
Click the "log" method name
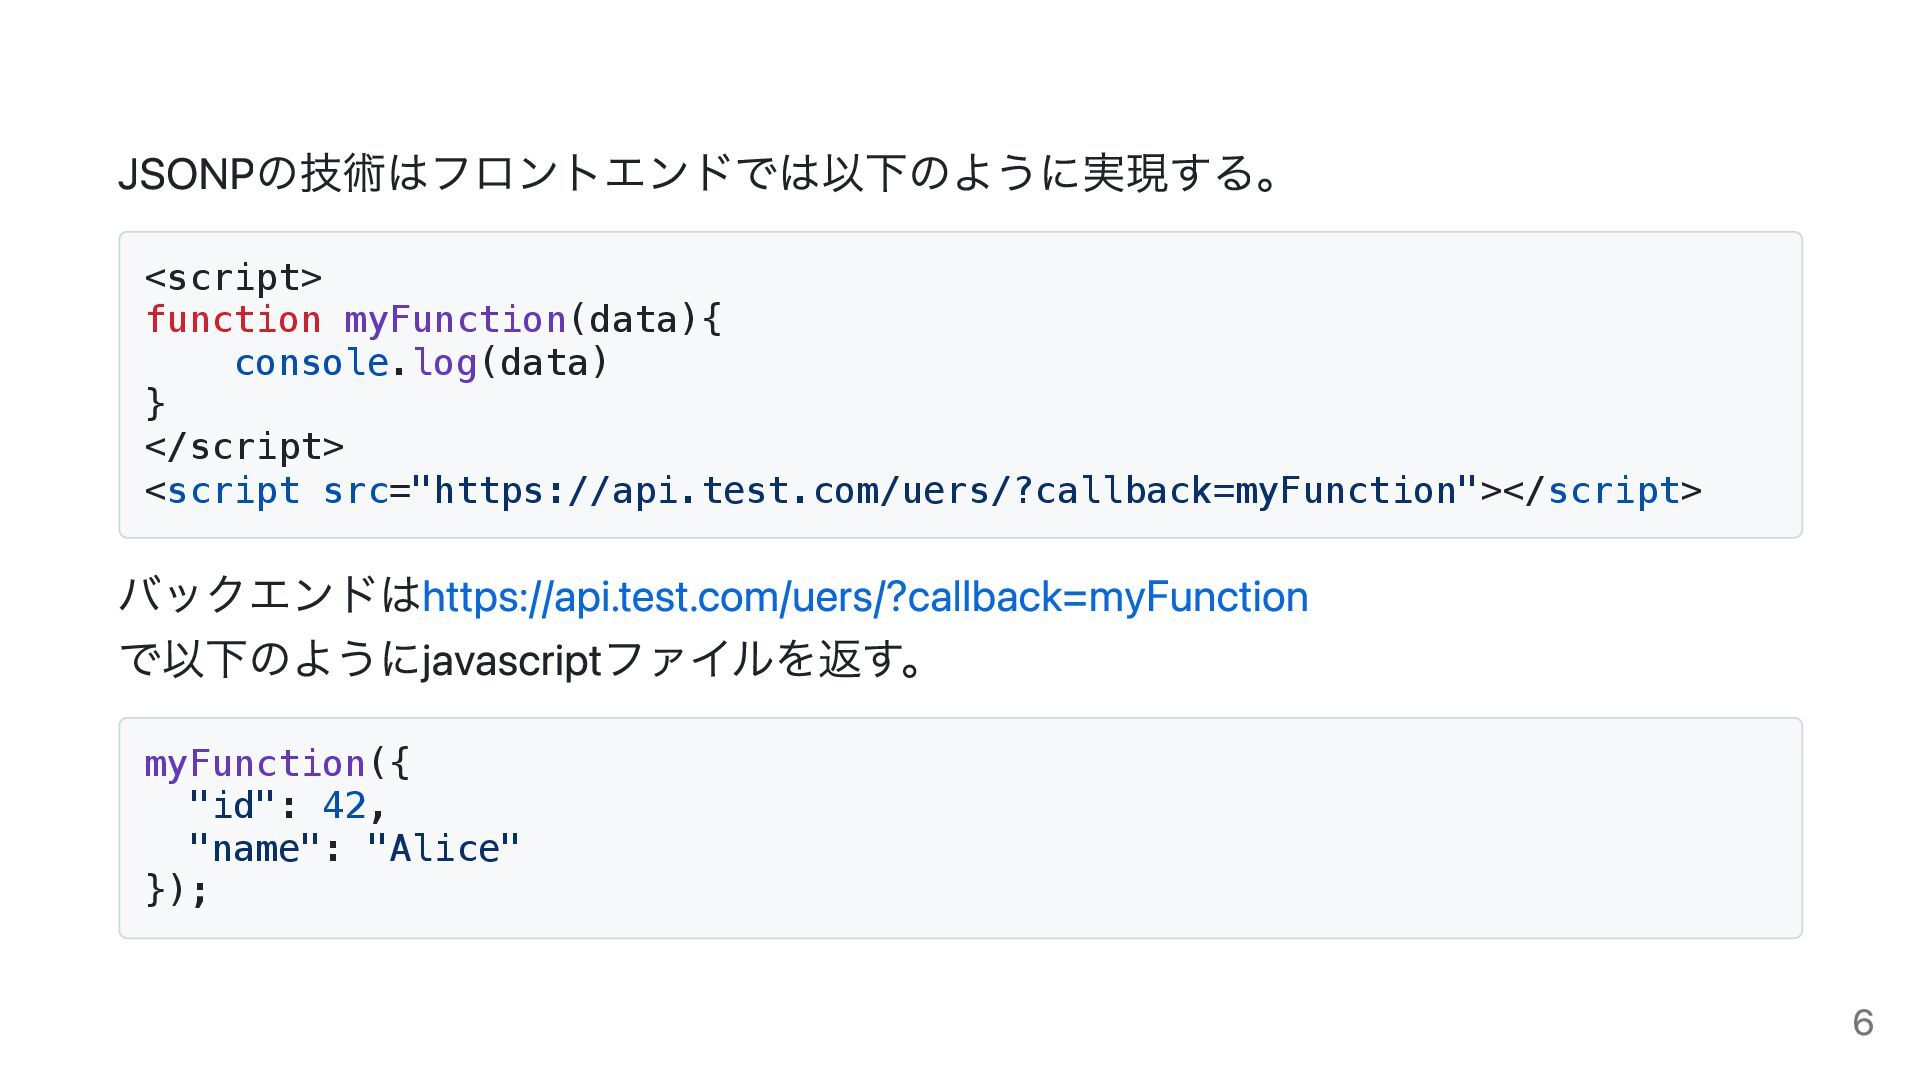coord(445,363)
